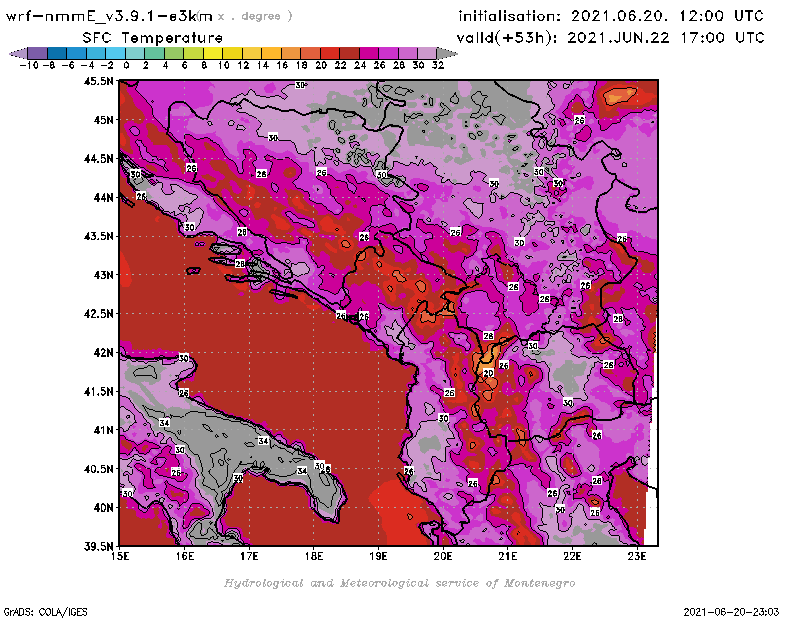Select the SFC Temperature heading

click(153, 38)
